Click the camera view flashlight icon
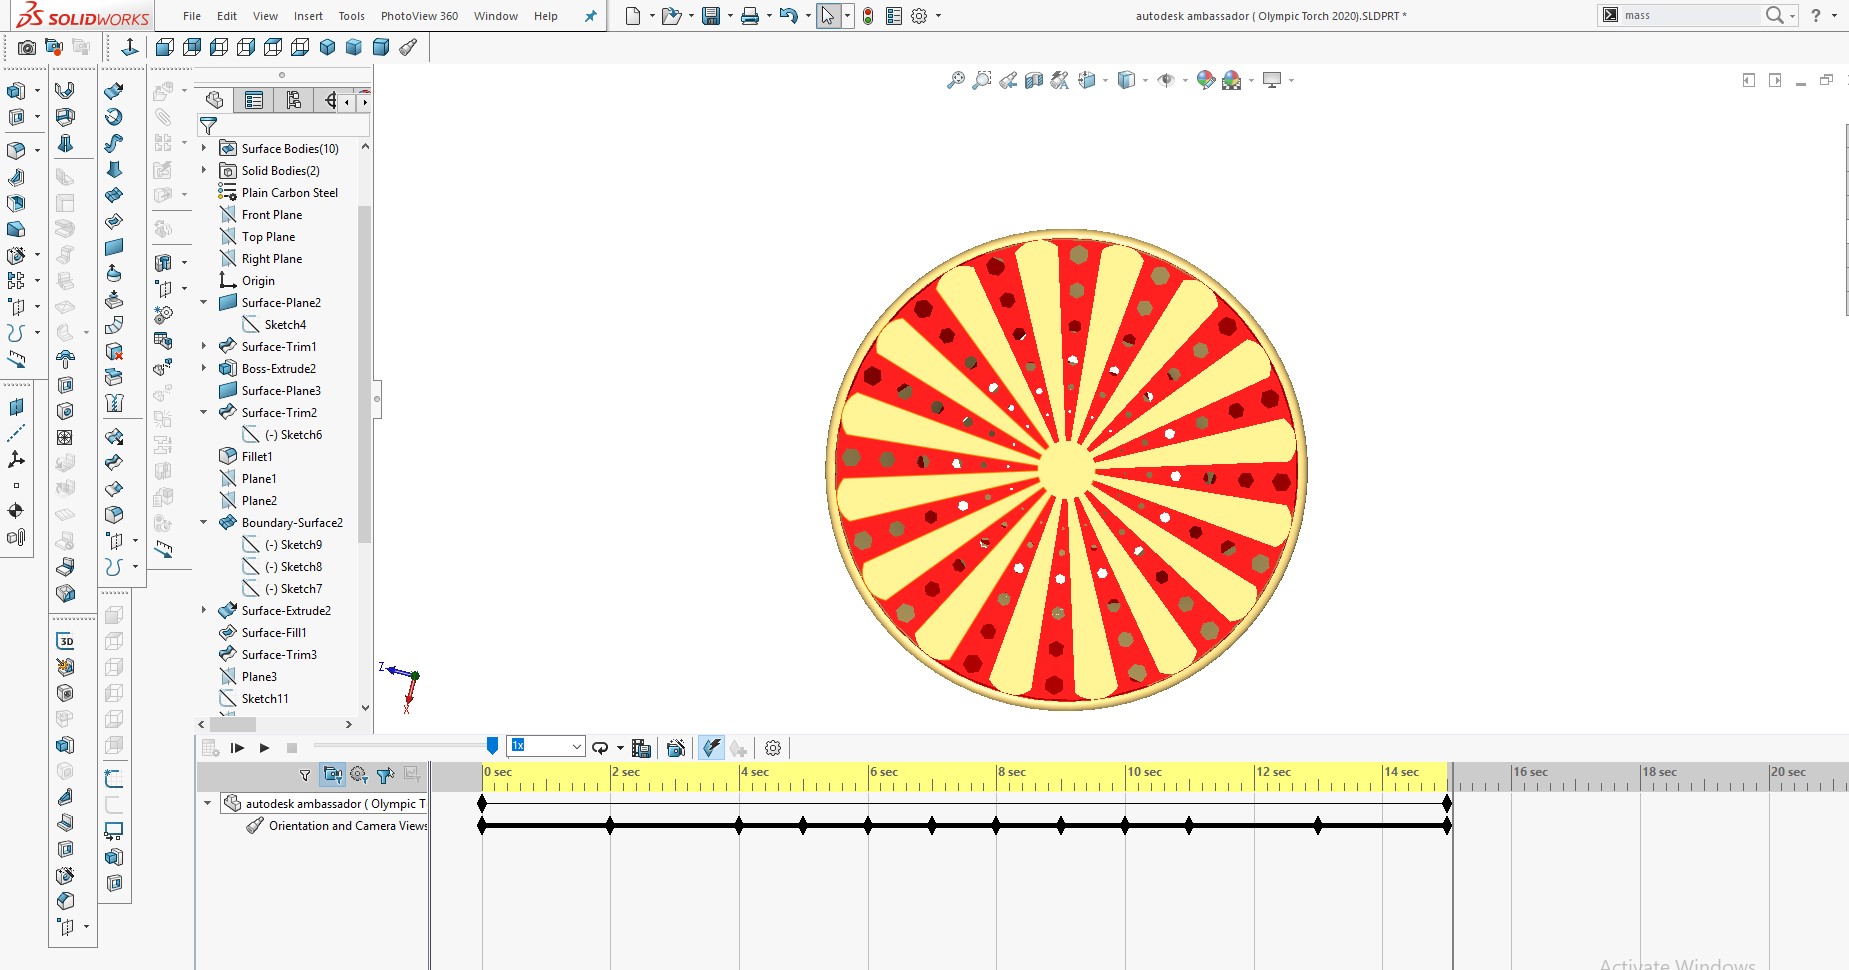 [408, 47]
